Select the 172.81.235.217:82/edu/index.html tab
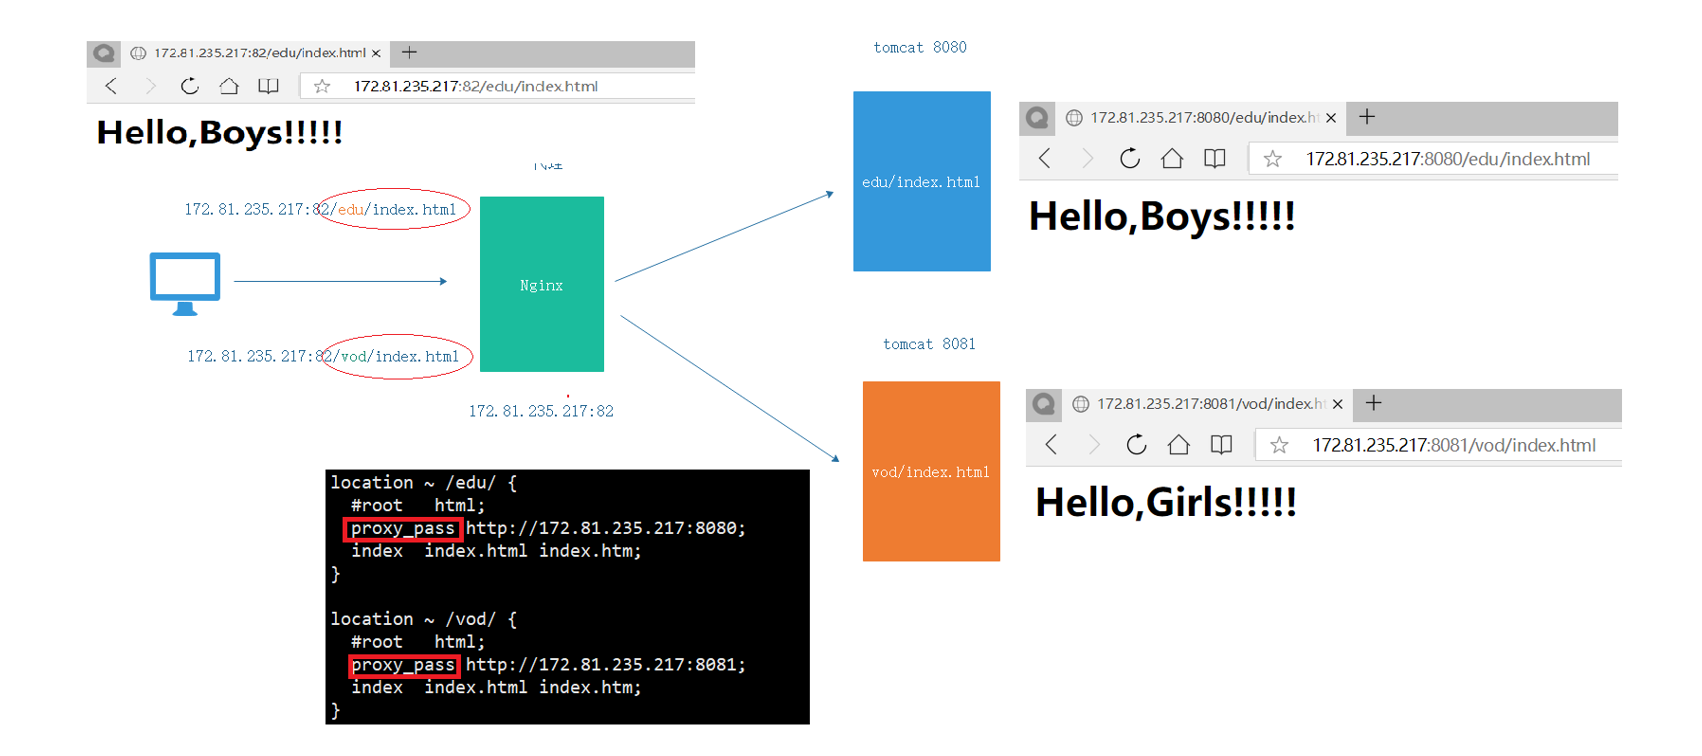Image resolution: width=1702 pixels, height=756 pixels. (x=255, y=53)
